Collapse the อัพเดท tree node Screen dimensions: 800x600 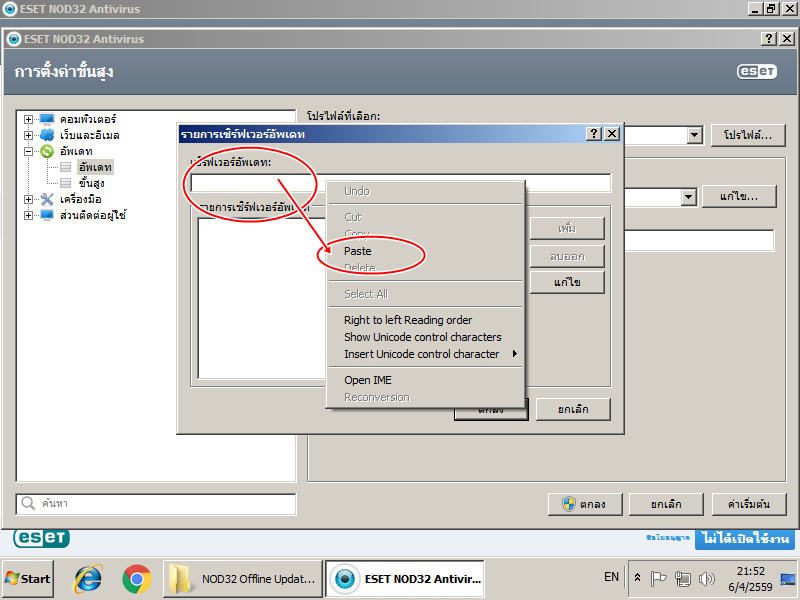(x=29, y=151)
